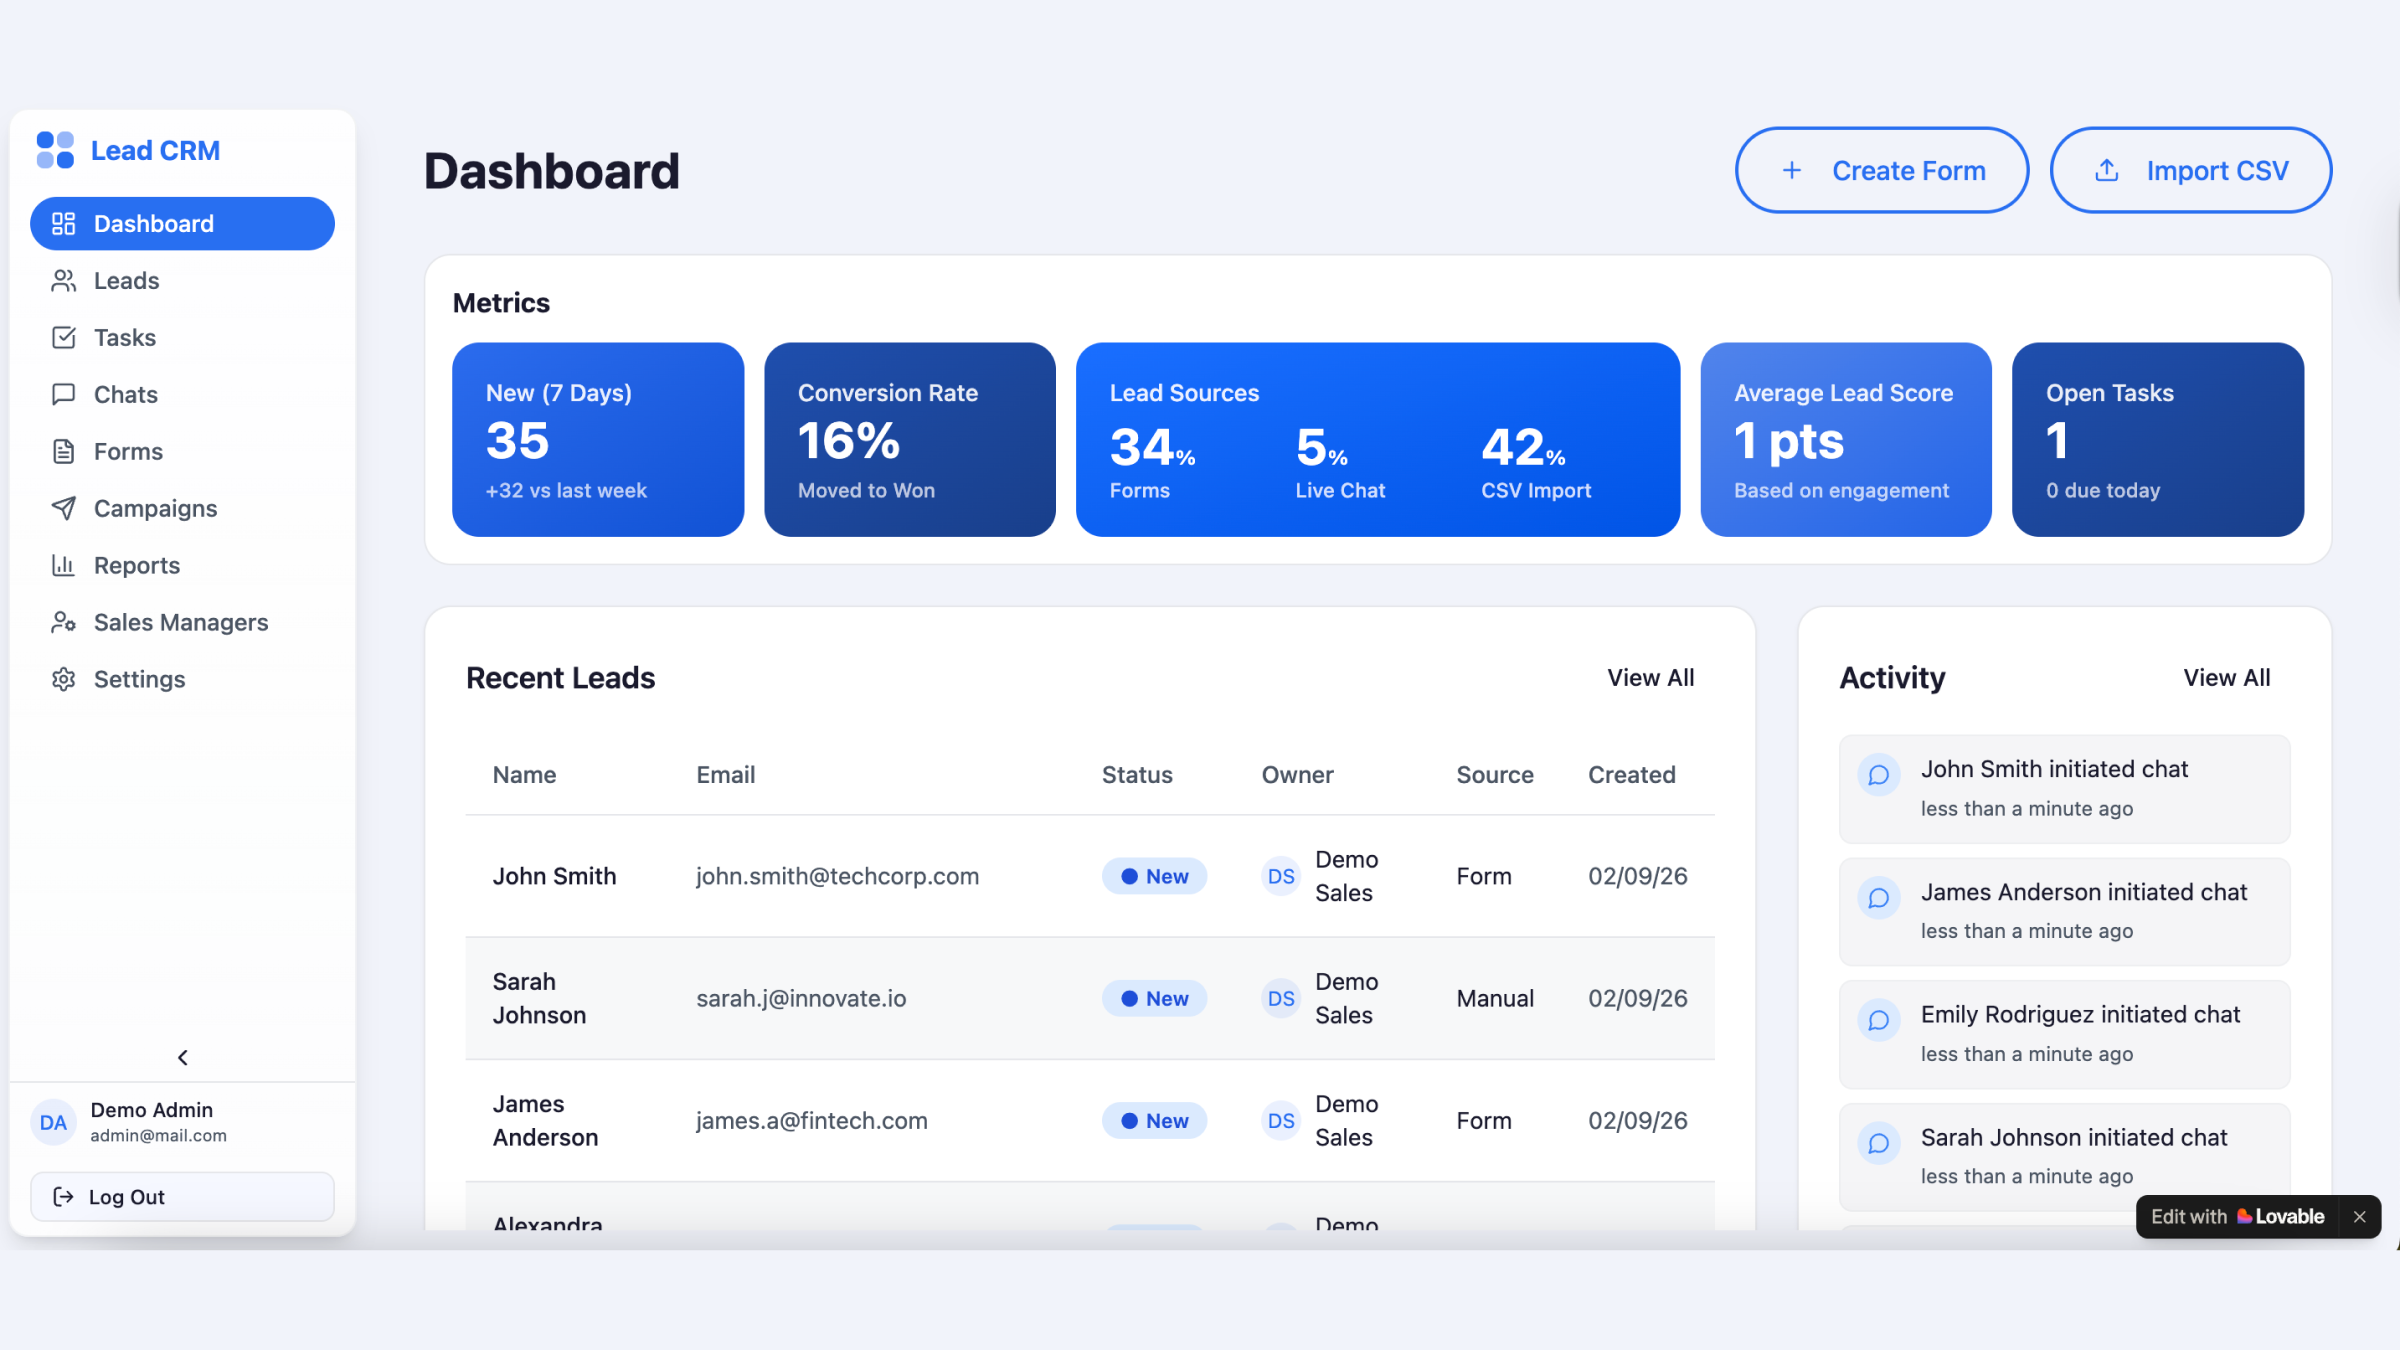Click the Forms document icon in sidebar
The width and height of the screenshot is (2400, 1350).
tap(63, 452)
